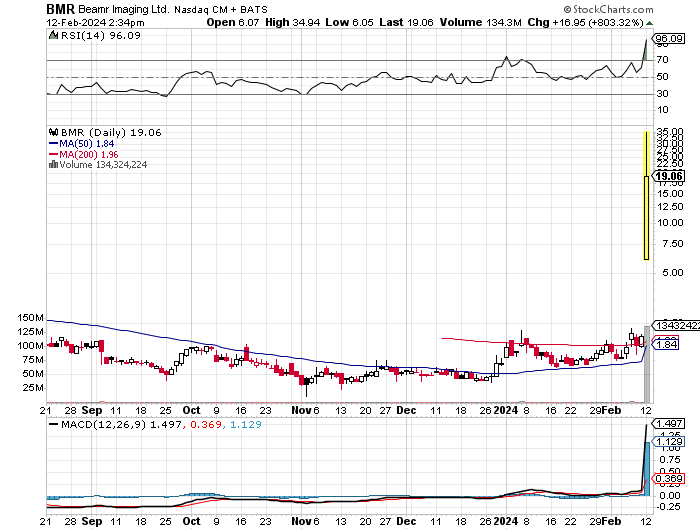Click the 1.84 MA(50) value tag on right axis
The height and width of the screenshot is (530, 700).
666,344
